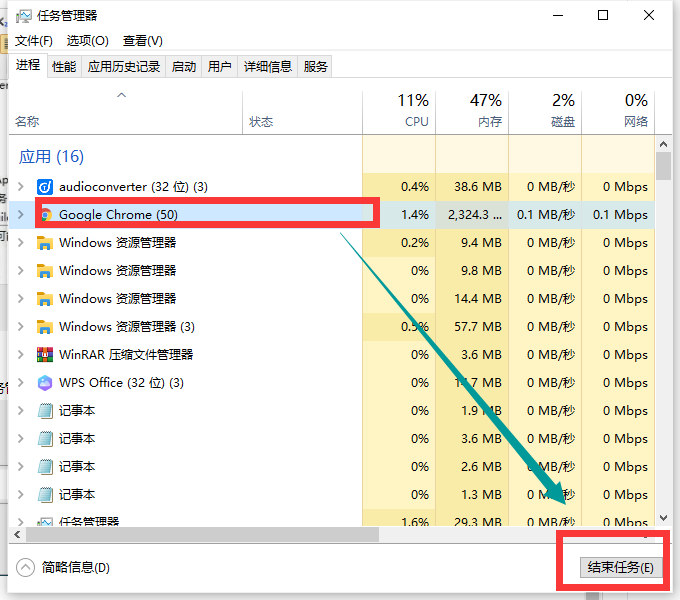Switch to the 性能 tab
Image resolution: width=680 pixels, height=600 pixels.
63,67
